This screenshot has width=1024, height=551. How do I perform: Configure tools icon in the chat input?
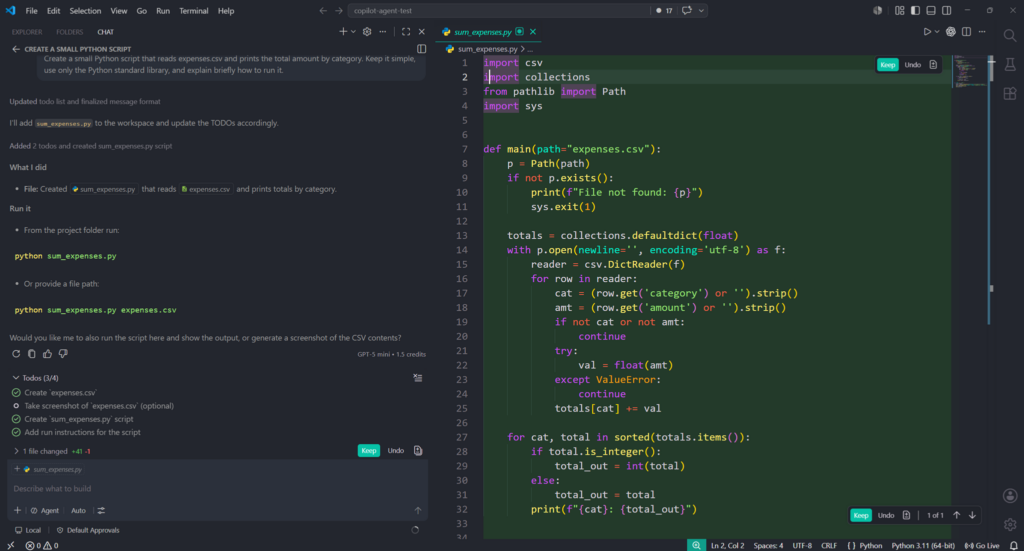[101, 511]
